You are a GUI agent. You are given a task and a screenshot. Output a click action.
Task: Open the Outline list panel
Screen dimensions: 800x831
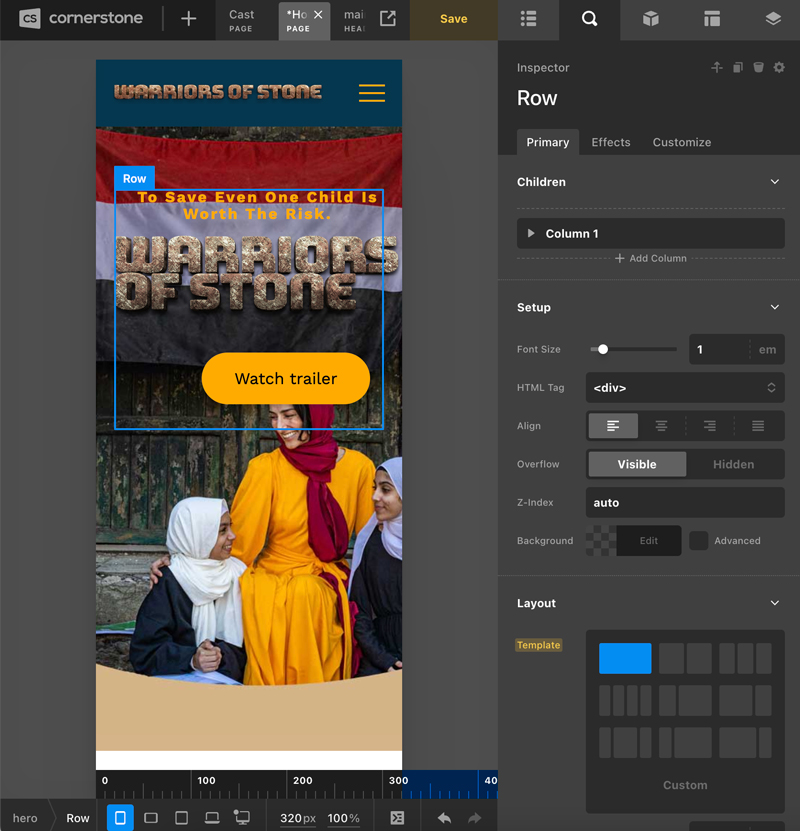coord(529,19)
